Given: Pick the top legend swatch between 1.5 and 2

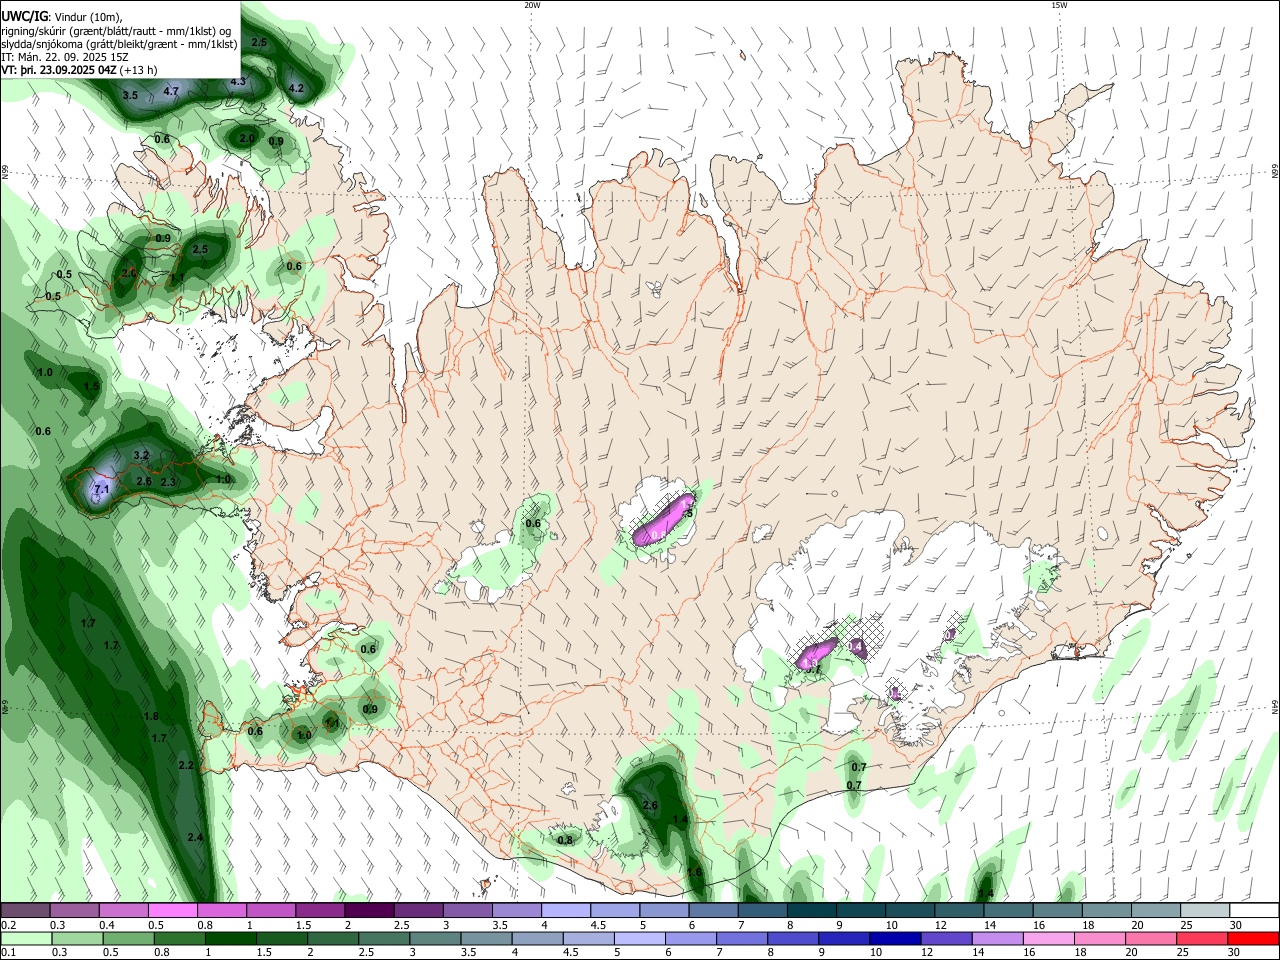Looking at the screenshot, I should click(x=320, y=911).
